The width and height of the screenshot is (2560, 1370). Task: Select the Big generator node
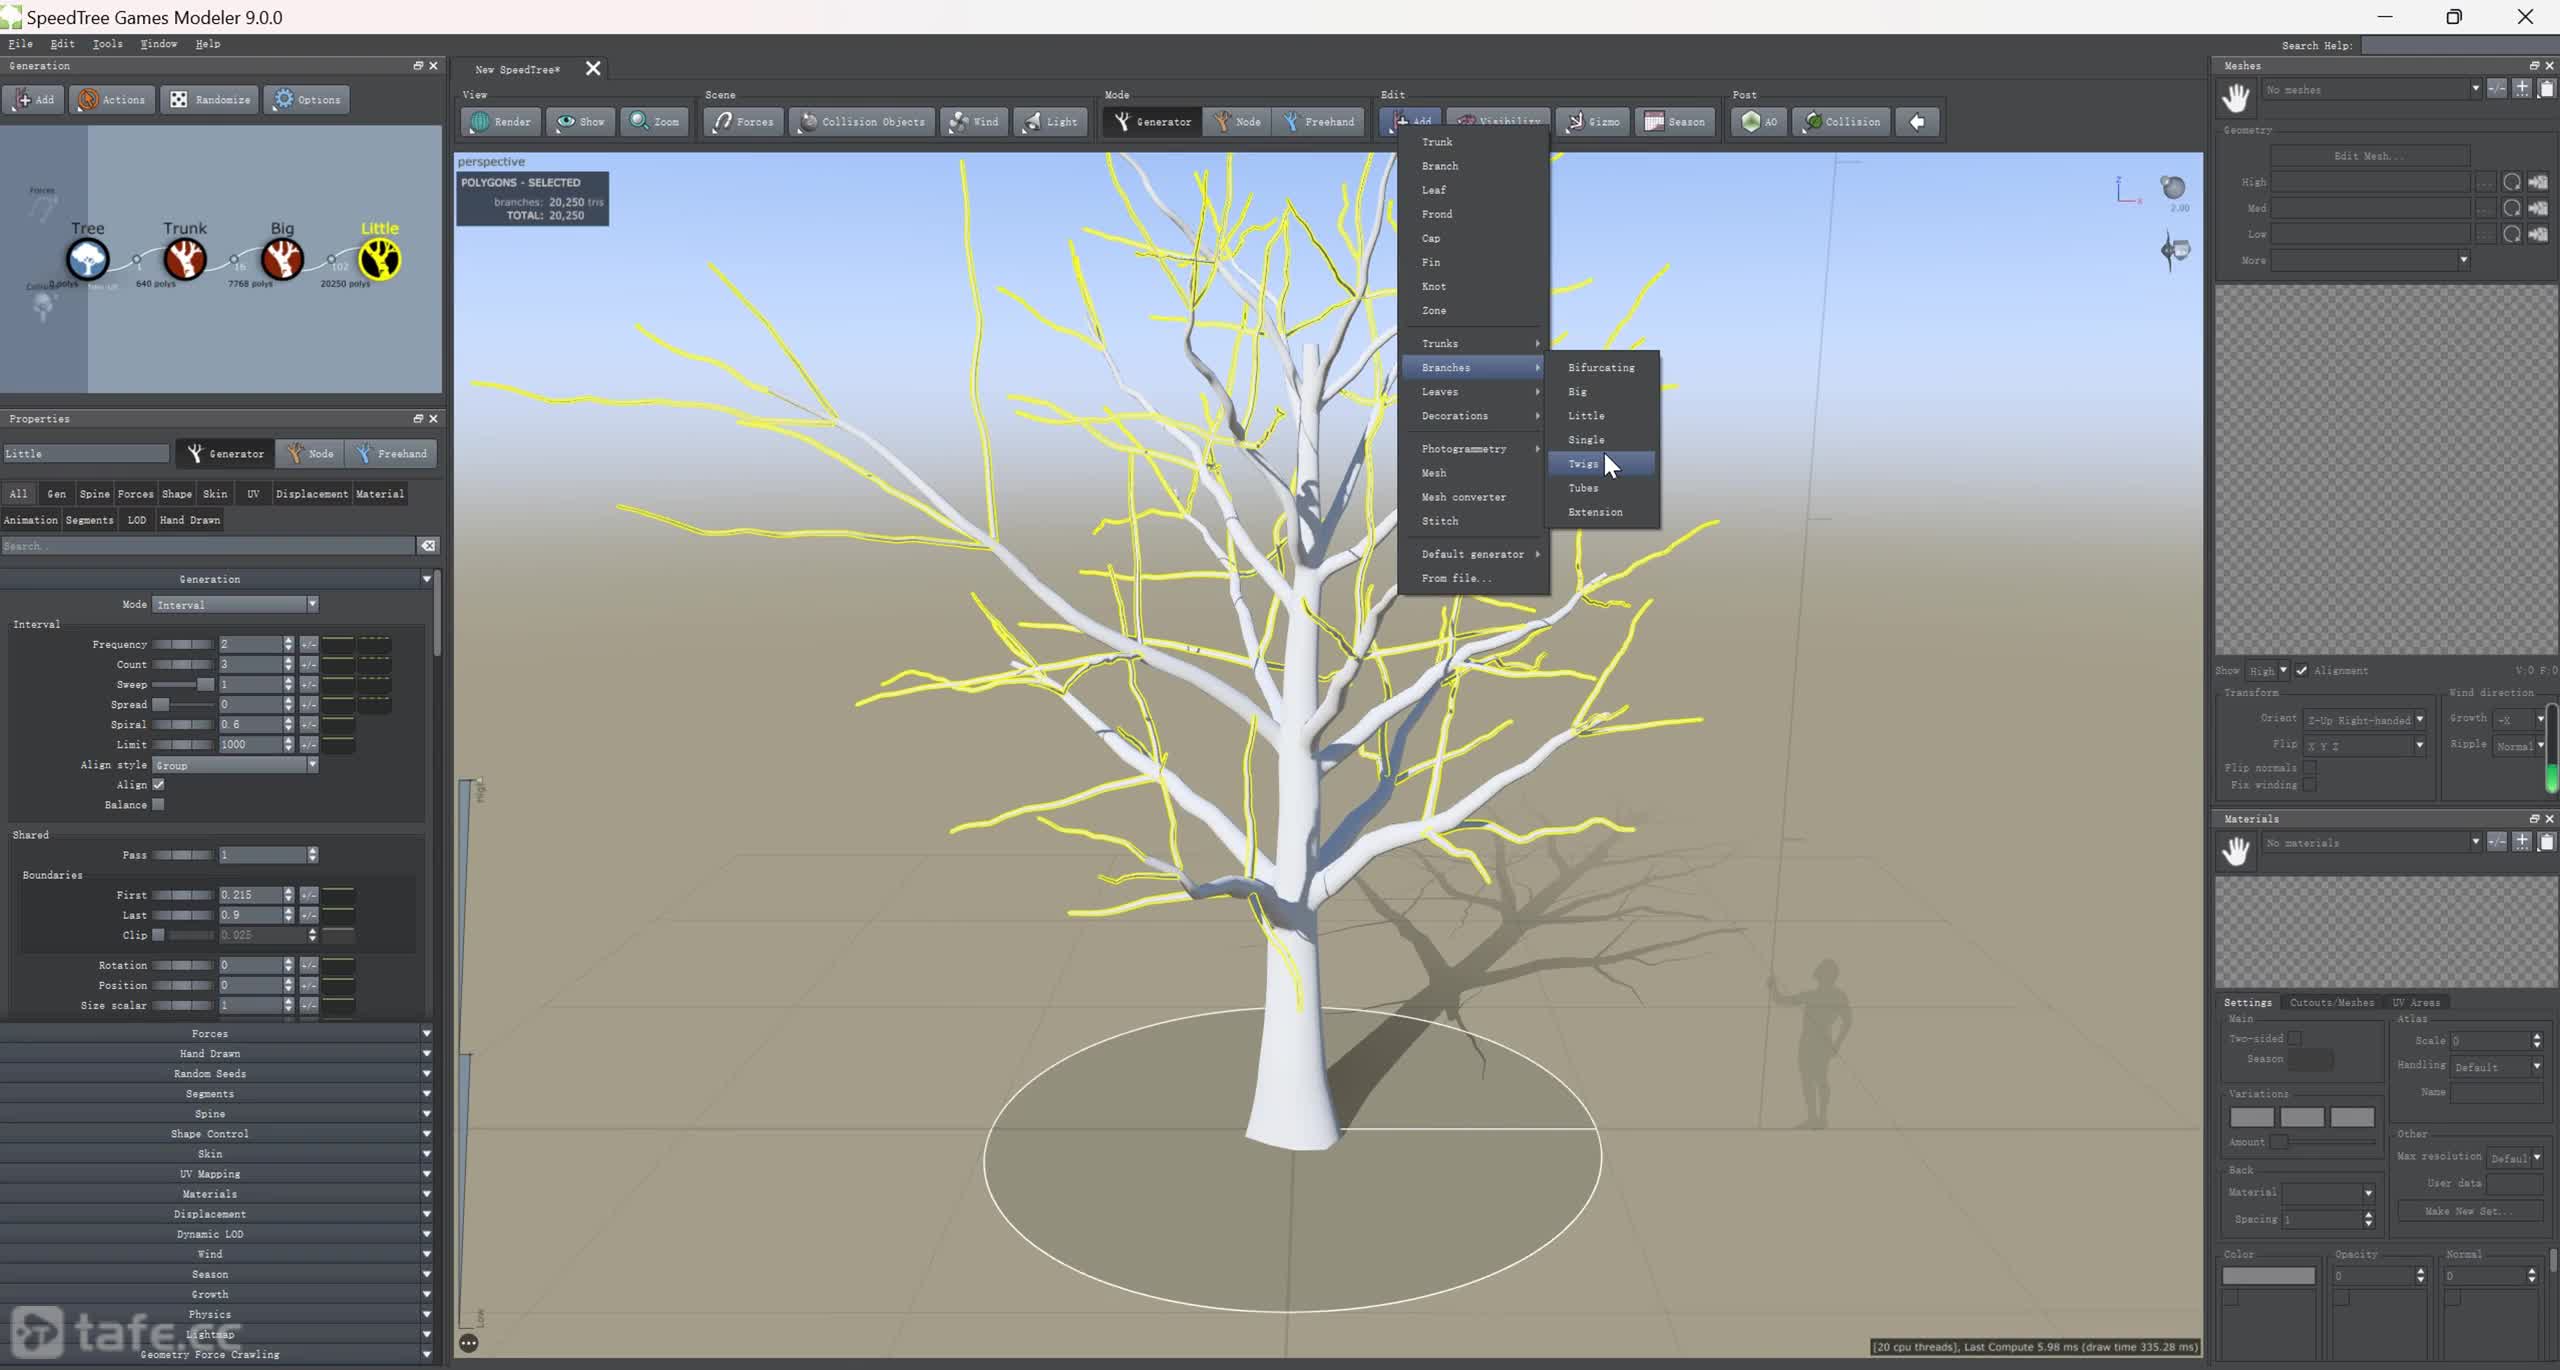pyautogui.click(x=282, y=259)
